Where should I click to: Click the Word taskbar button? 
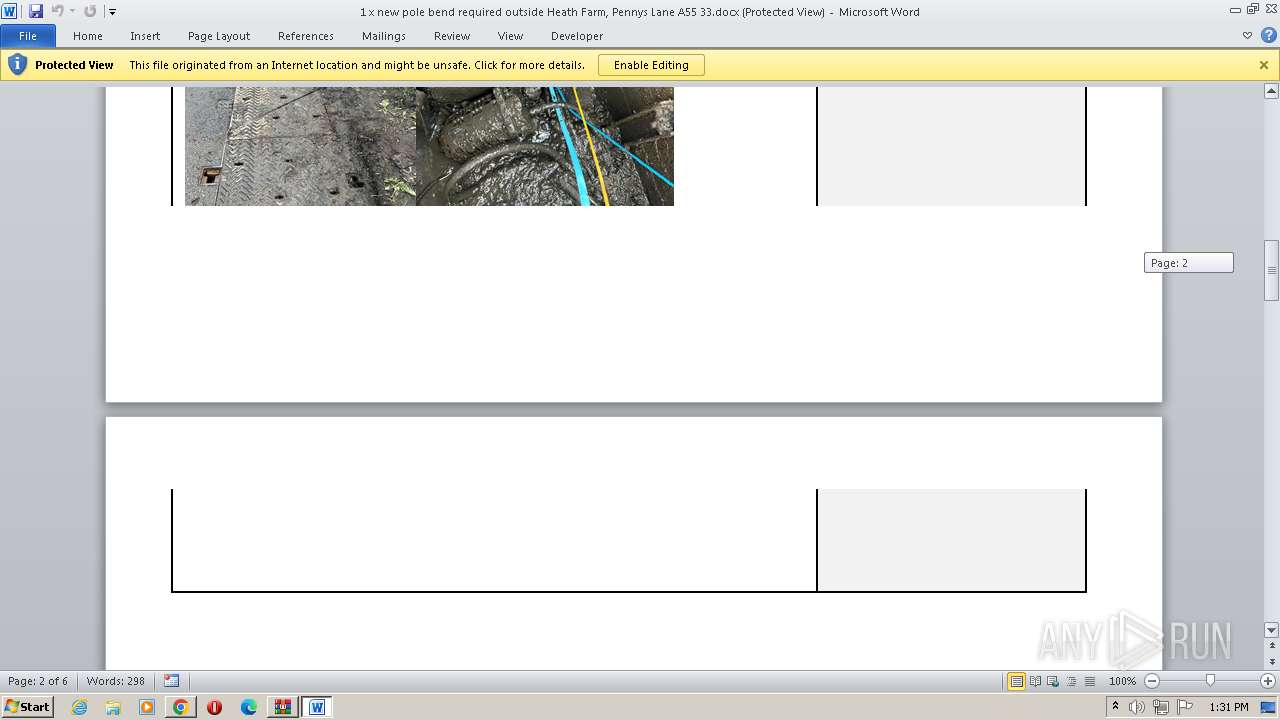pos(317,707)
